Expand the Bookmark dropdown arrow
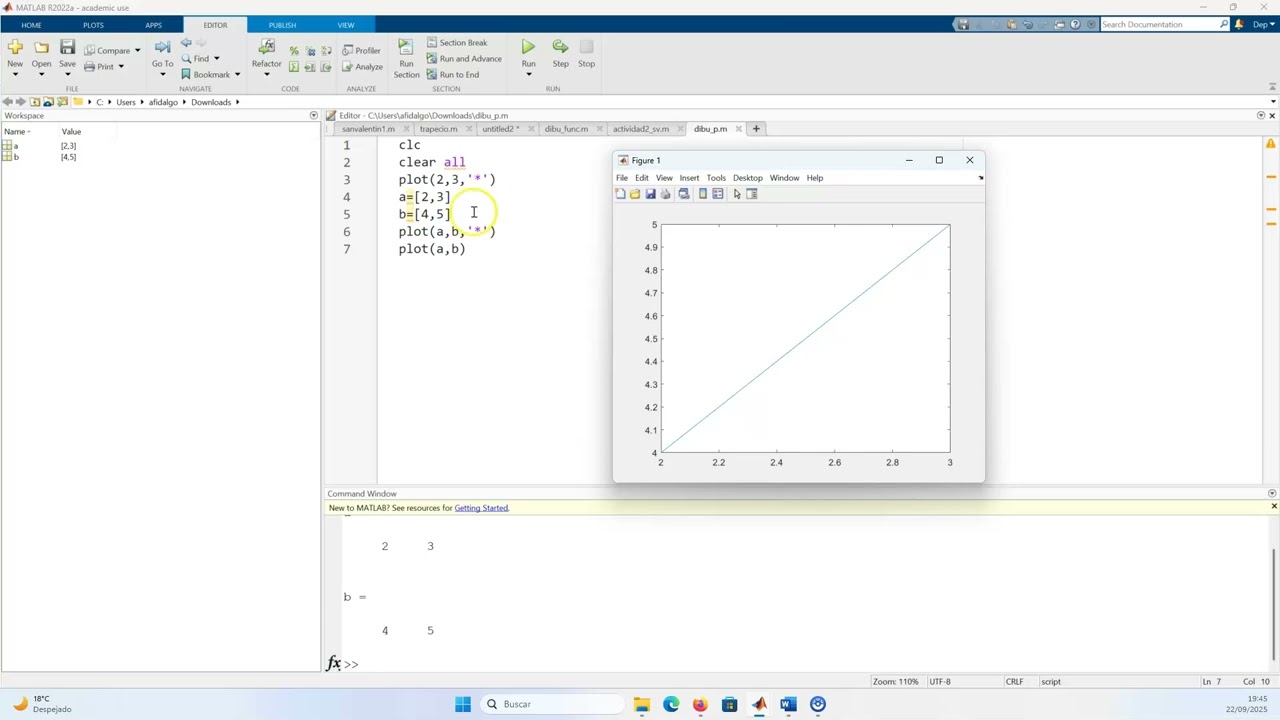This screenshot has height=720, width=1280. [x=237, y=74]
